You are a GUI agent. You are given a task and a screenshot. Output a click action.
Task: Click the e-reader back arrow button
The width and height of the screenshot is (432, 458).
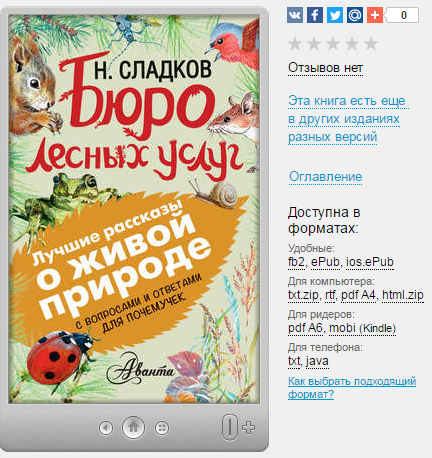106,427
